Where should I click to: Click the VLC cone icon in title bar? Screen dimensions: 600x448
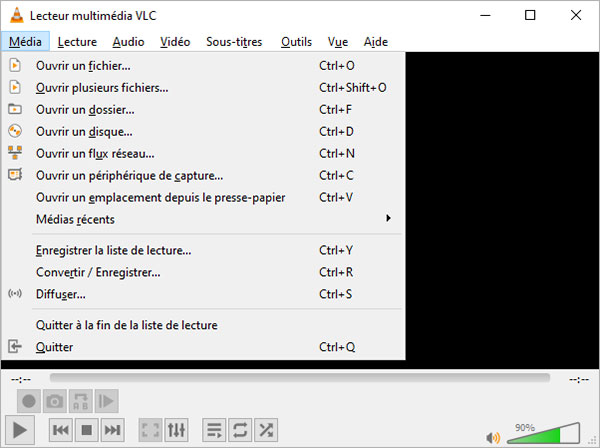click(16, 15)
